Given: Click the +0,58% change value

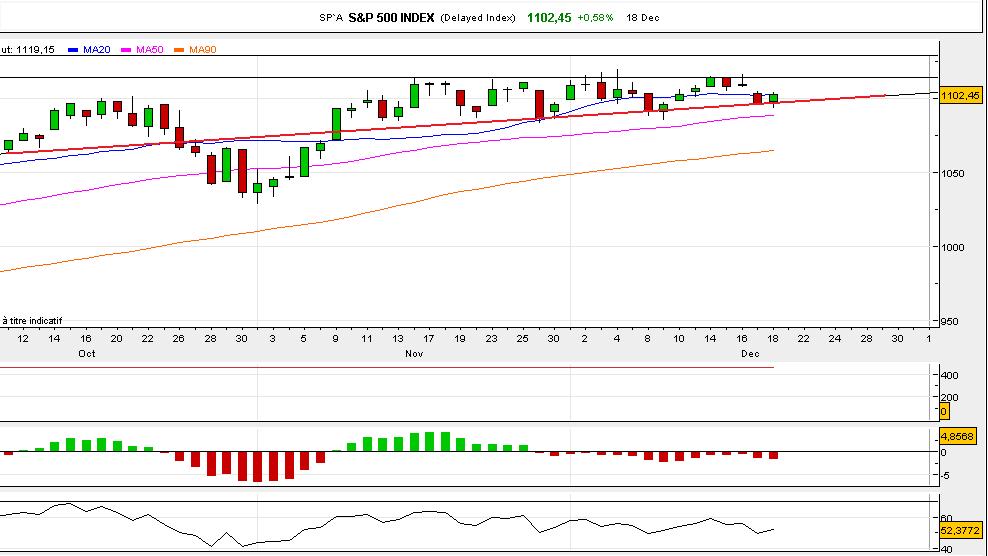Looking at the screenshot, I should pyautogui.click(x=595, y=18).
